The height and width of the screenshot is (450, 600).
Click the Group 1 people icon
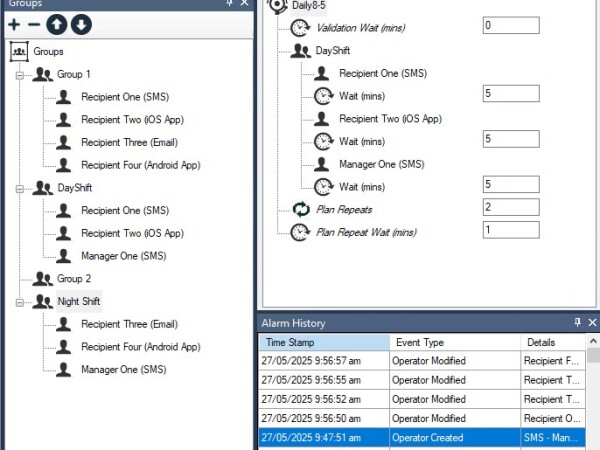(x=42, y=74)
